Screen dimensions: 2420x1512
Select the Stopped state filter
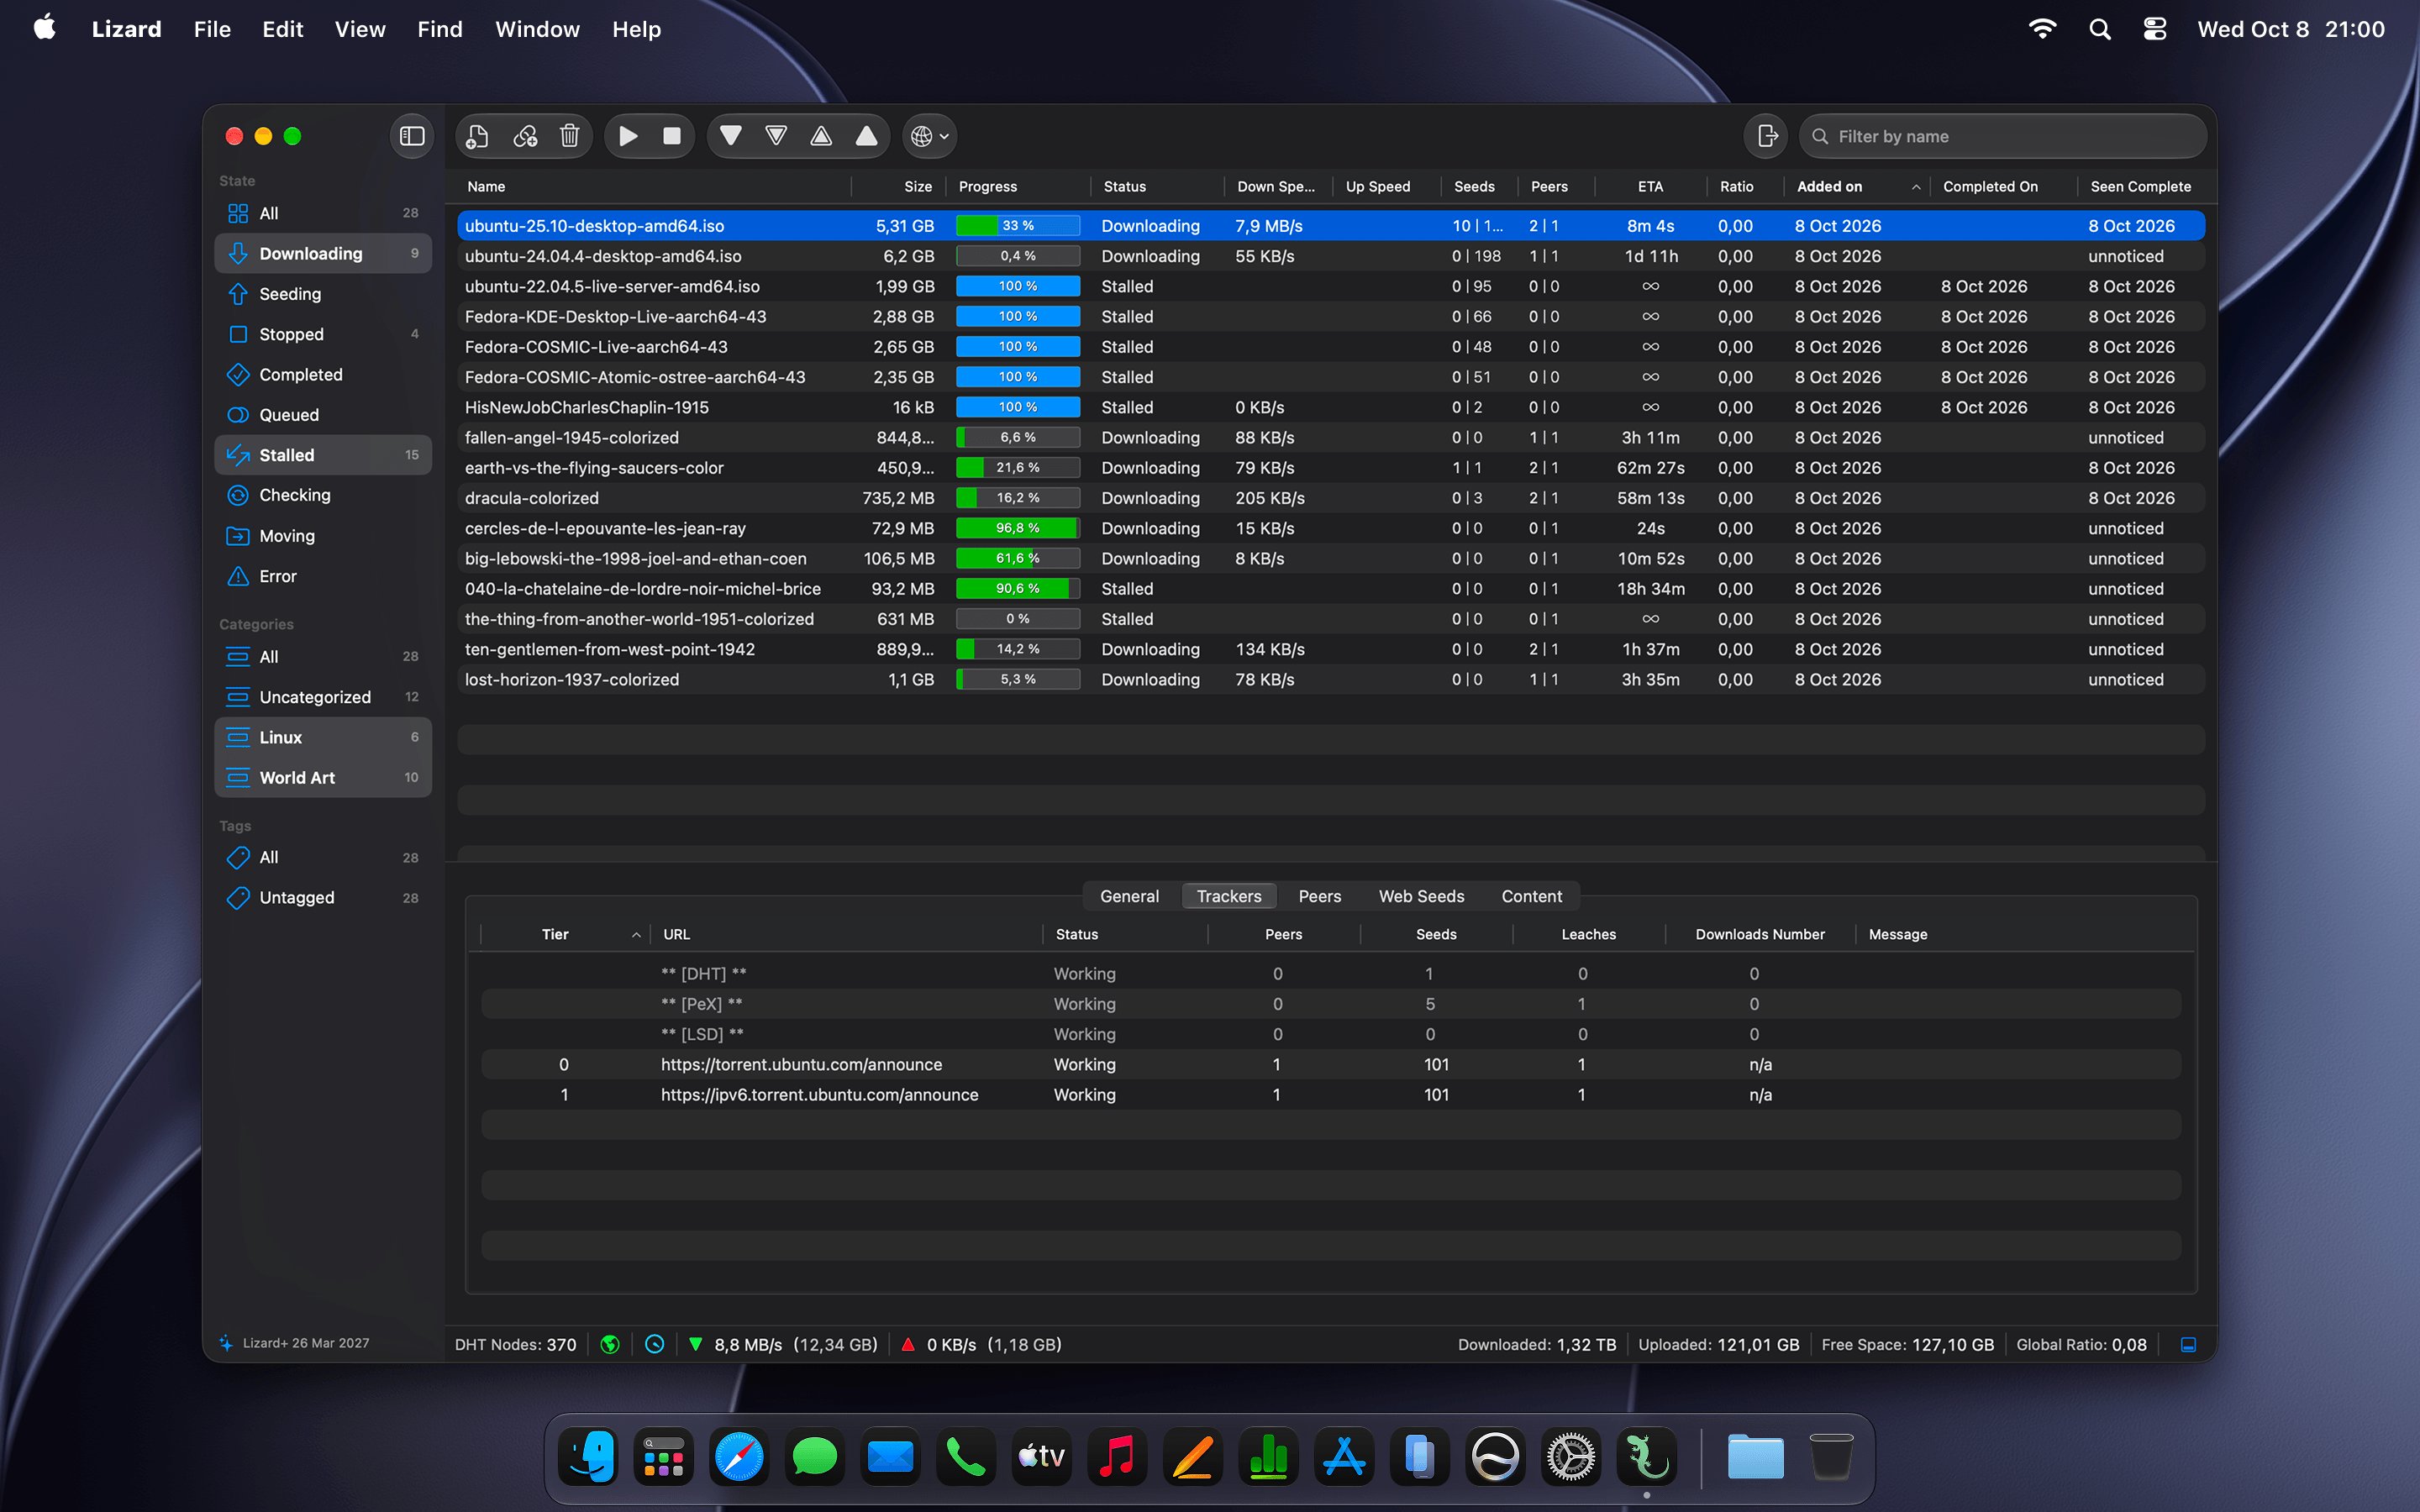pos(323,334)
